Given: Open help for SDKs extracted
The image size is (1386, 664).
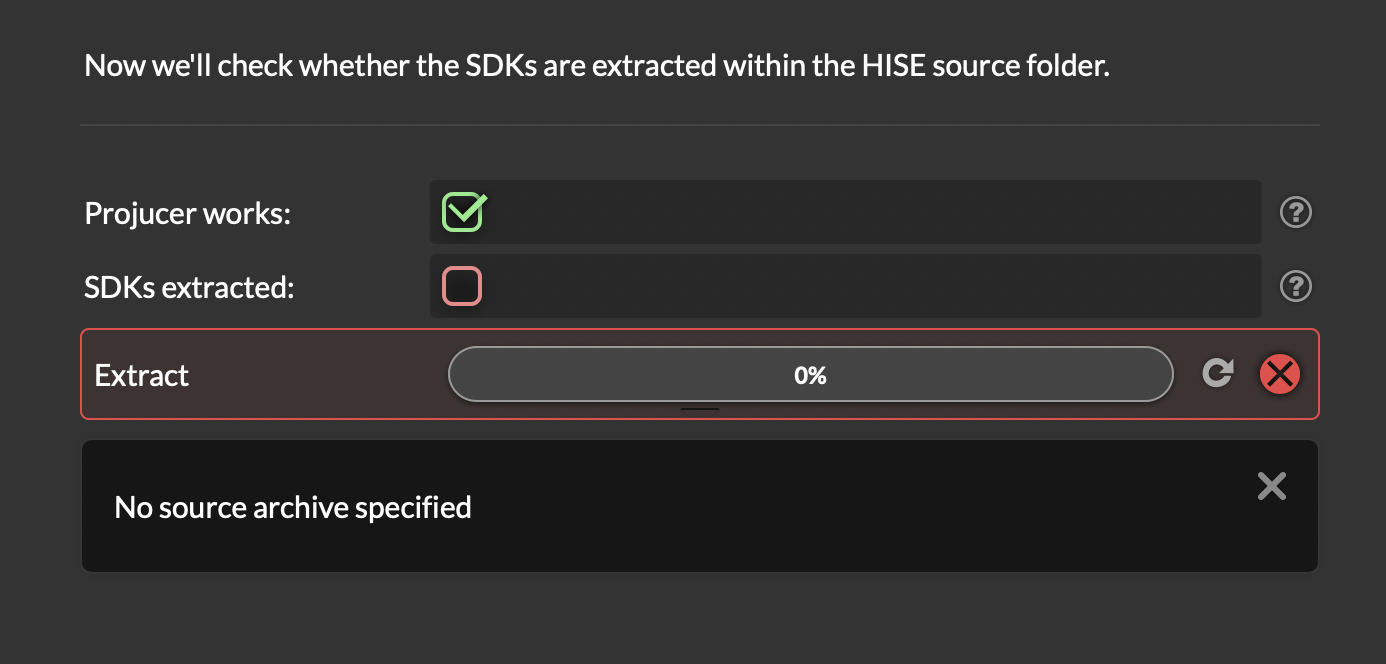Looking at the screenshot, I should [1296, 286].
